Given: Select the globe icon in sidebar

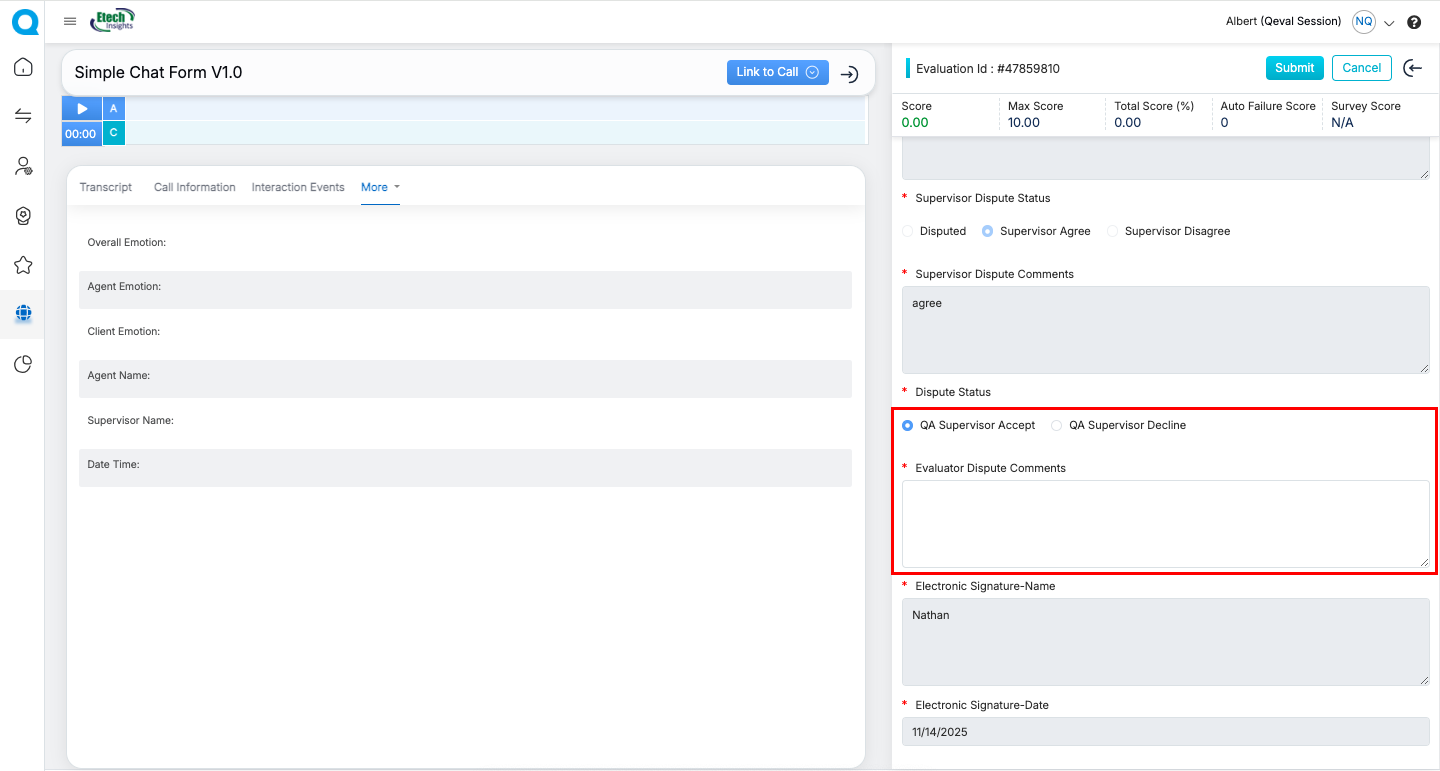Looking at the screenshot, I should click(x=23, y=314).
